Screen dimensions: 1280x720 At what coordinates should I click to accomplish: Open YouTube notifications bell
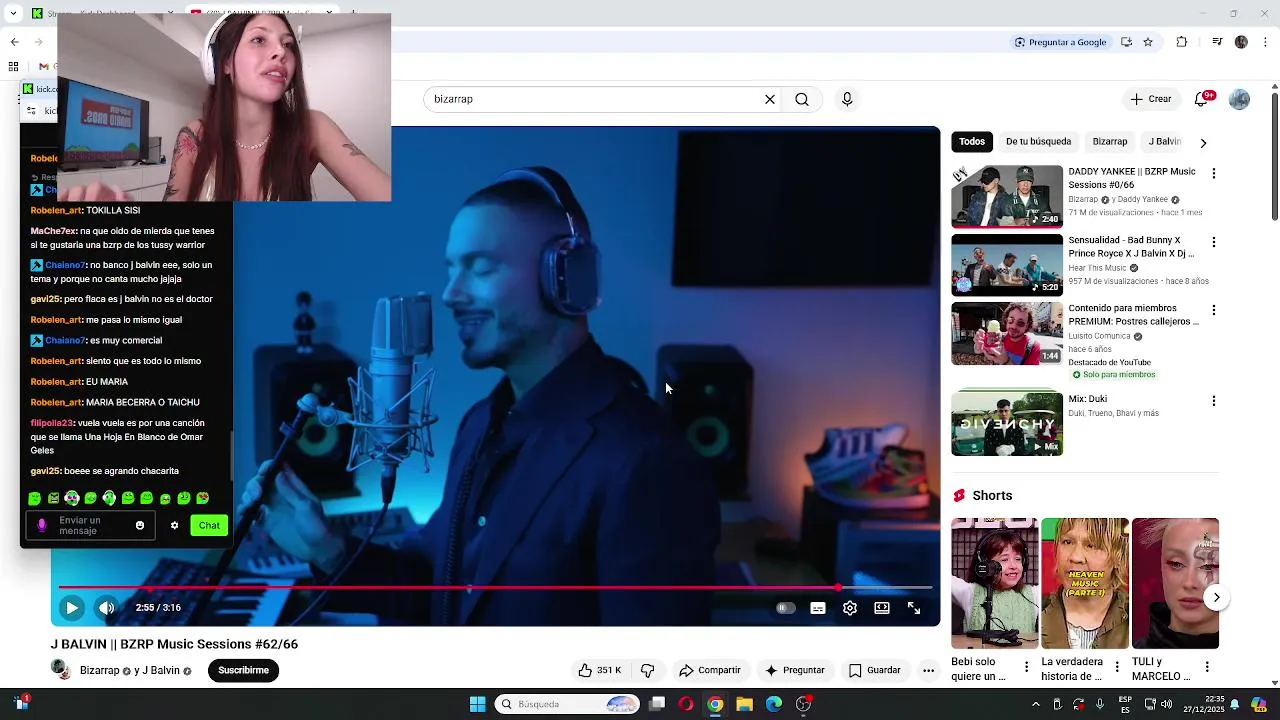pyautogui.click(x=1202, y=99)
